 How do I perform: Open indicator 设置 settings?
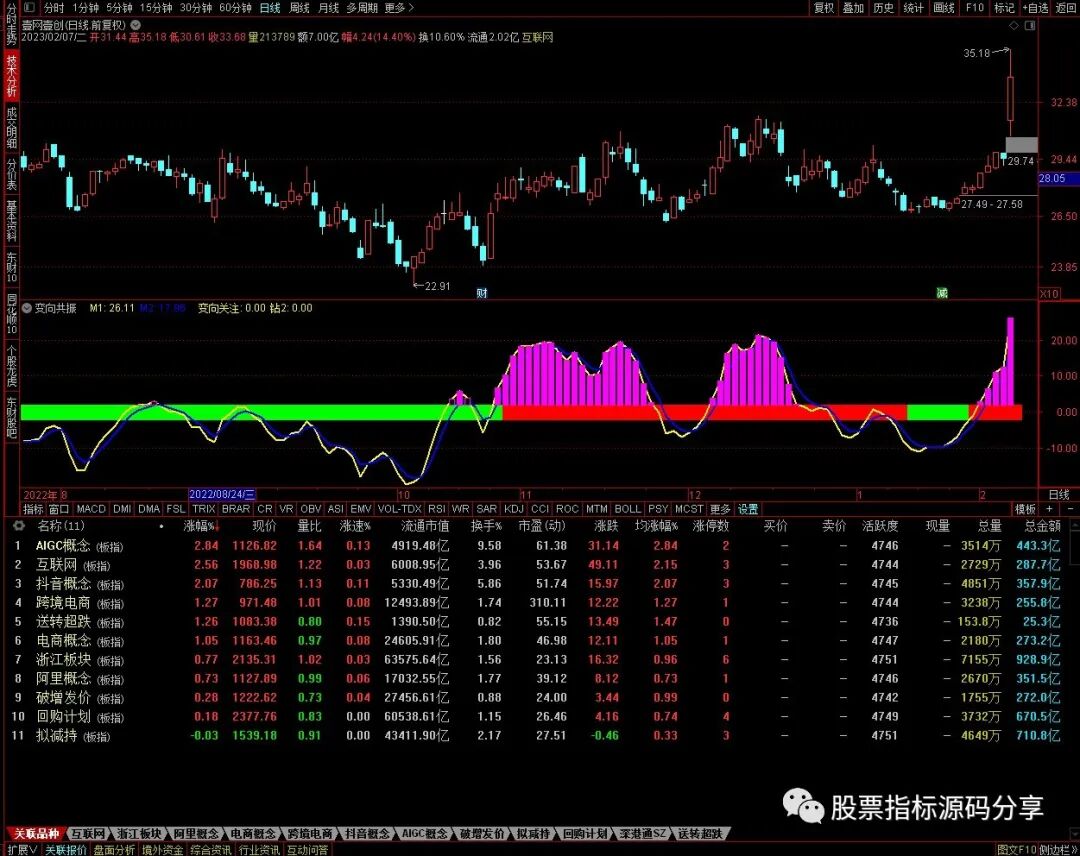click(748, 509)
